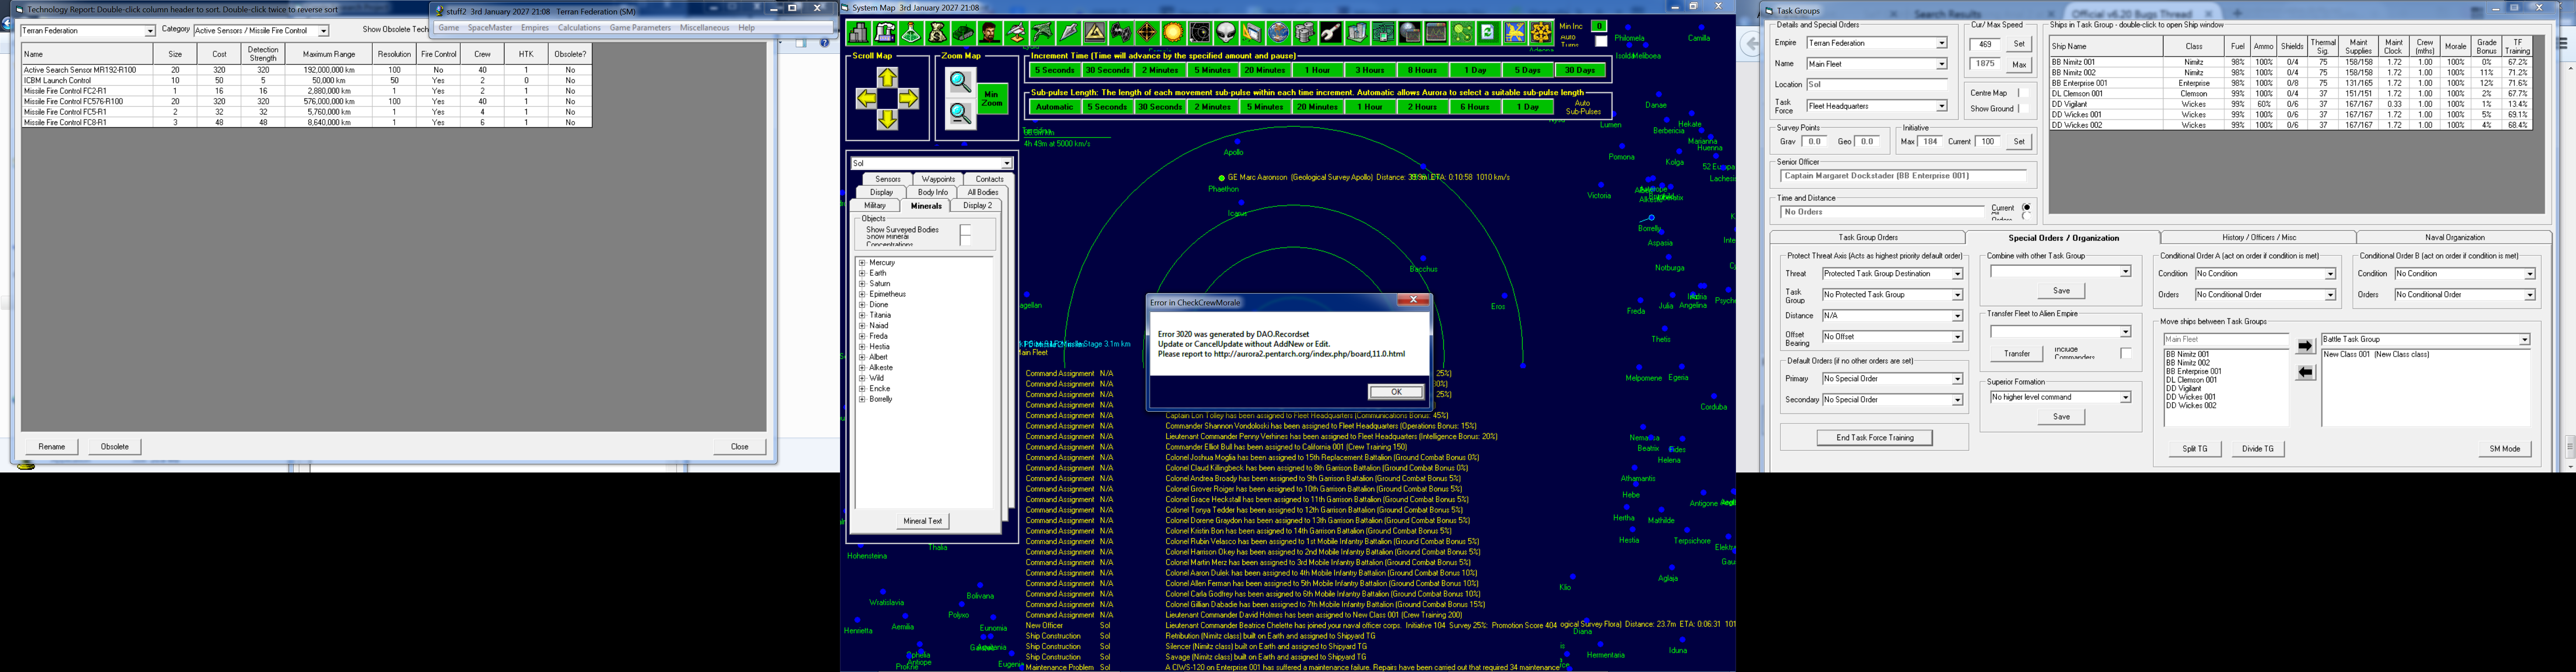The width and height of the screenshot is (2576, 672).
Task: Open the grey arrowhead starship icon
Action: [1069, 33]
